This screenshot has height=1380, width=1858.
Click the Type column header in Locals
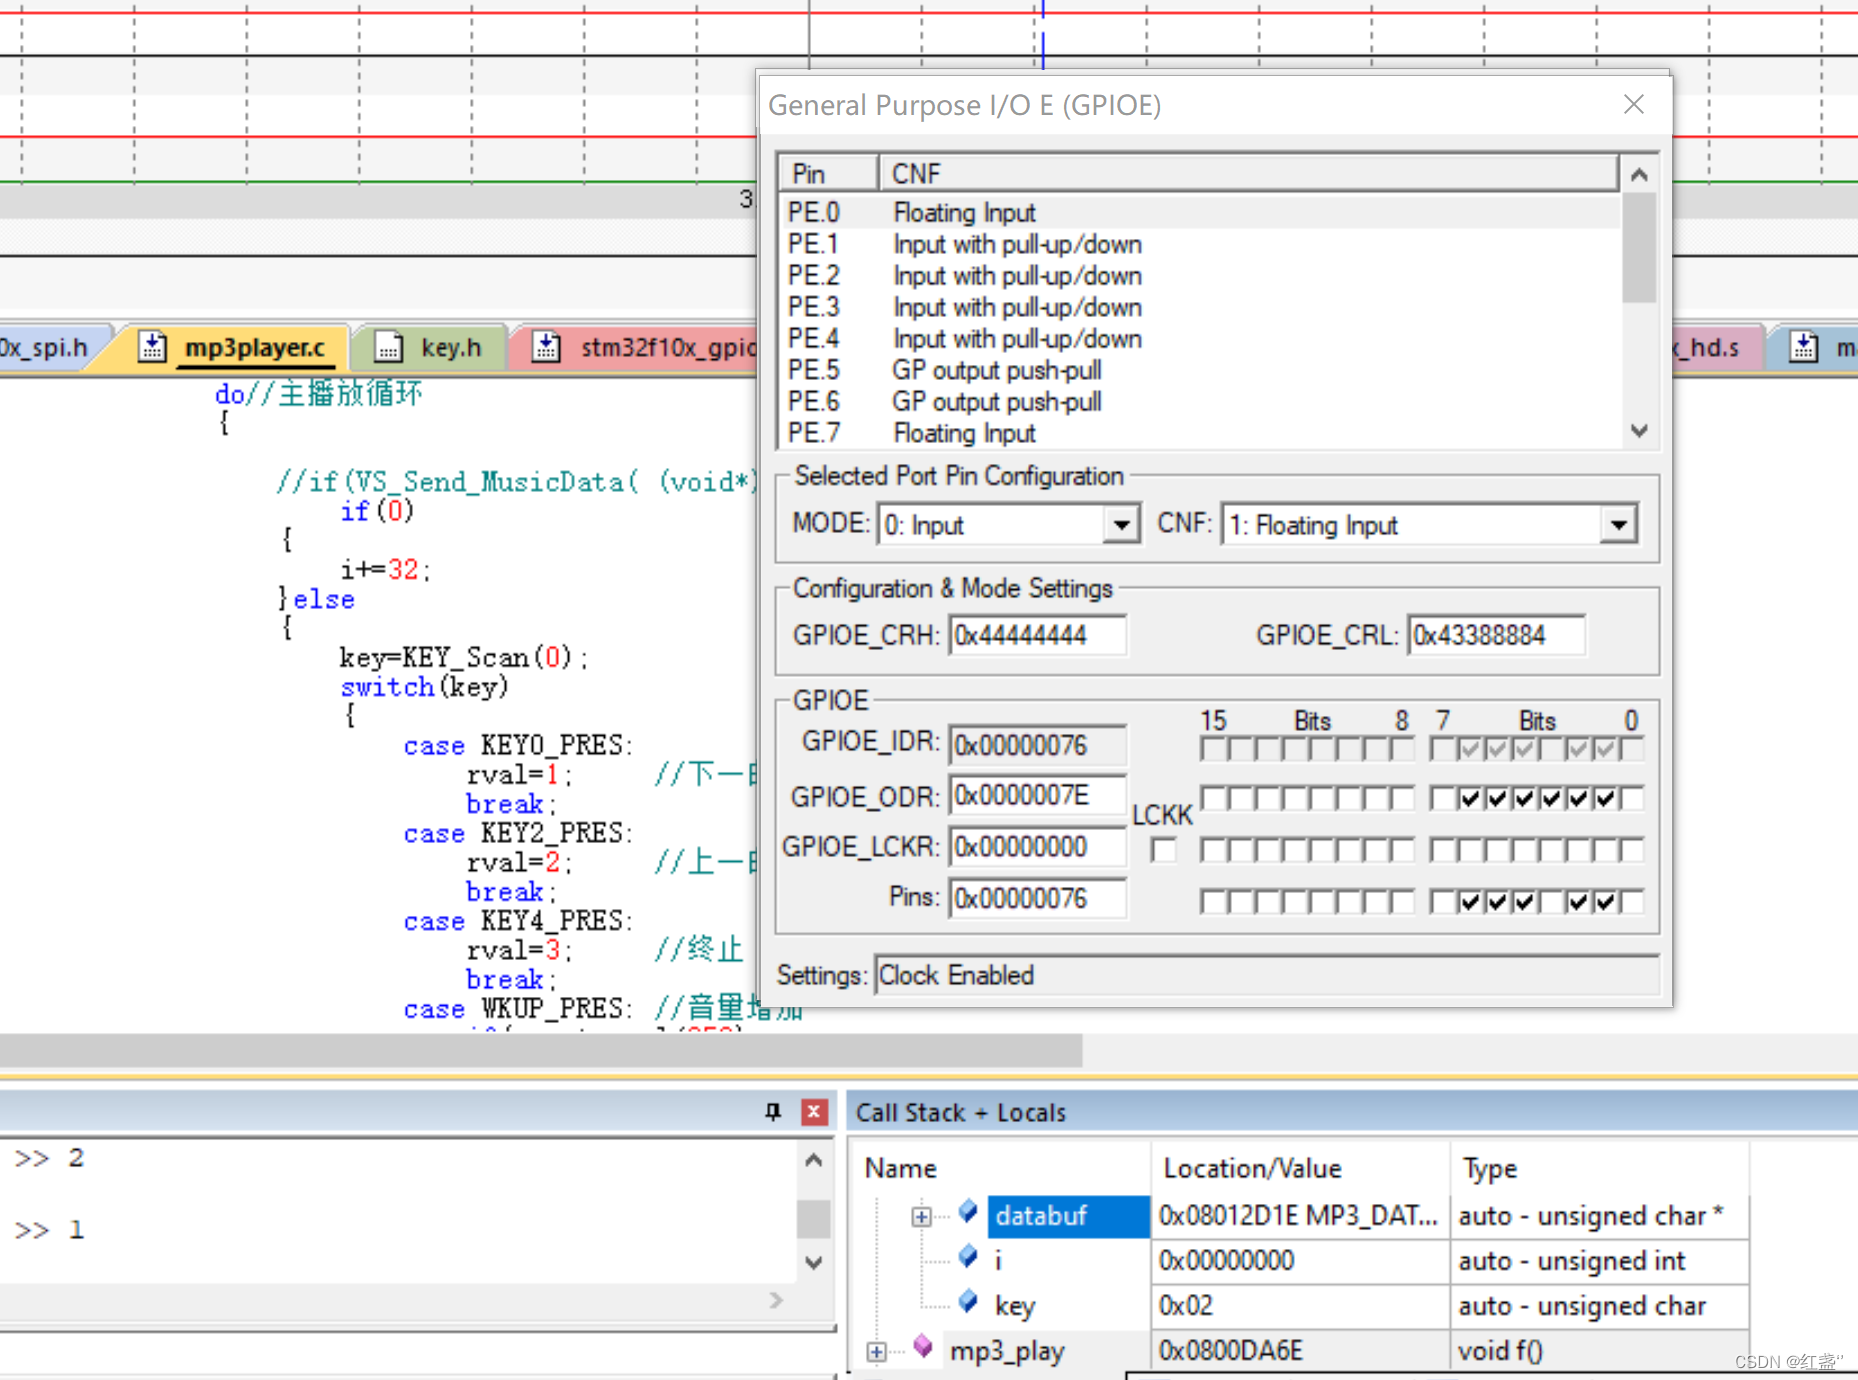[1598, 1168]
